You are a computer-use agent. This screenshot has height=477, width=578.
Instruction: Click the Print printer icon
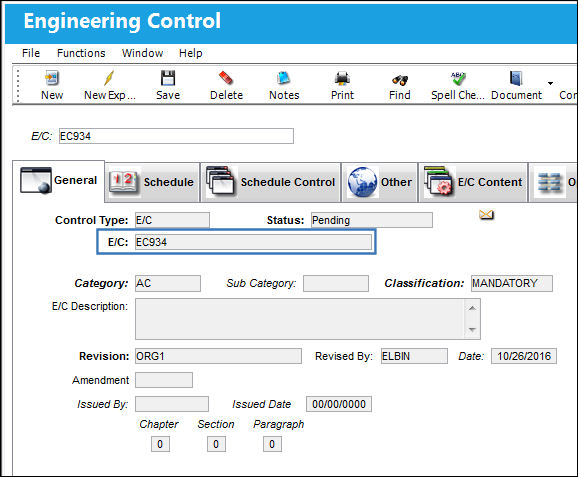[x=342, y=78]
